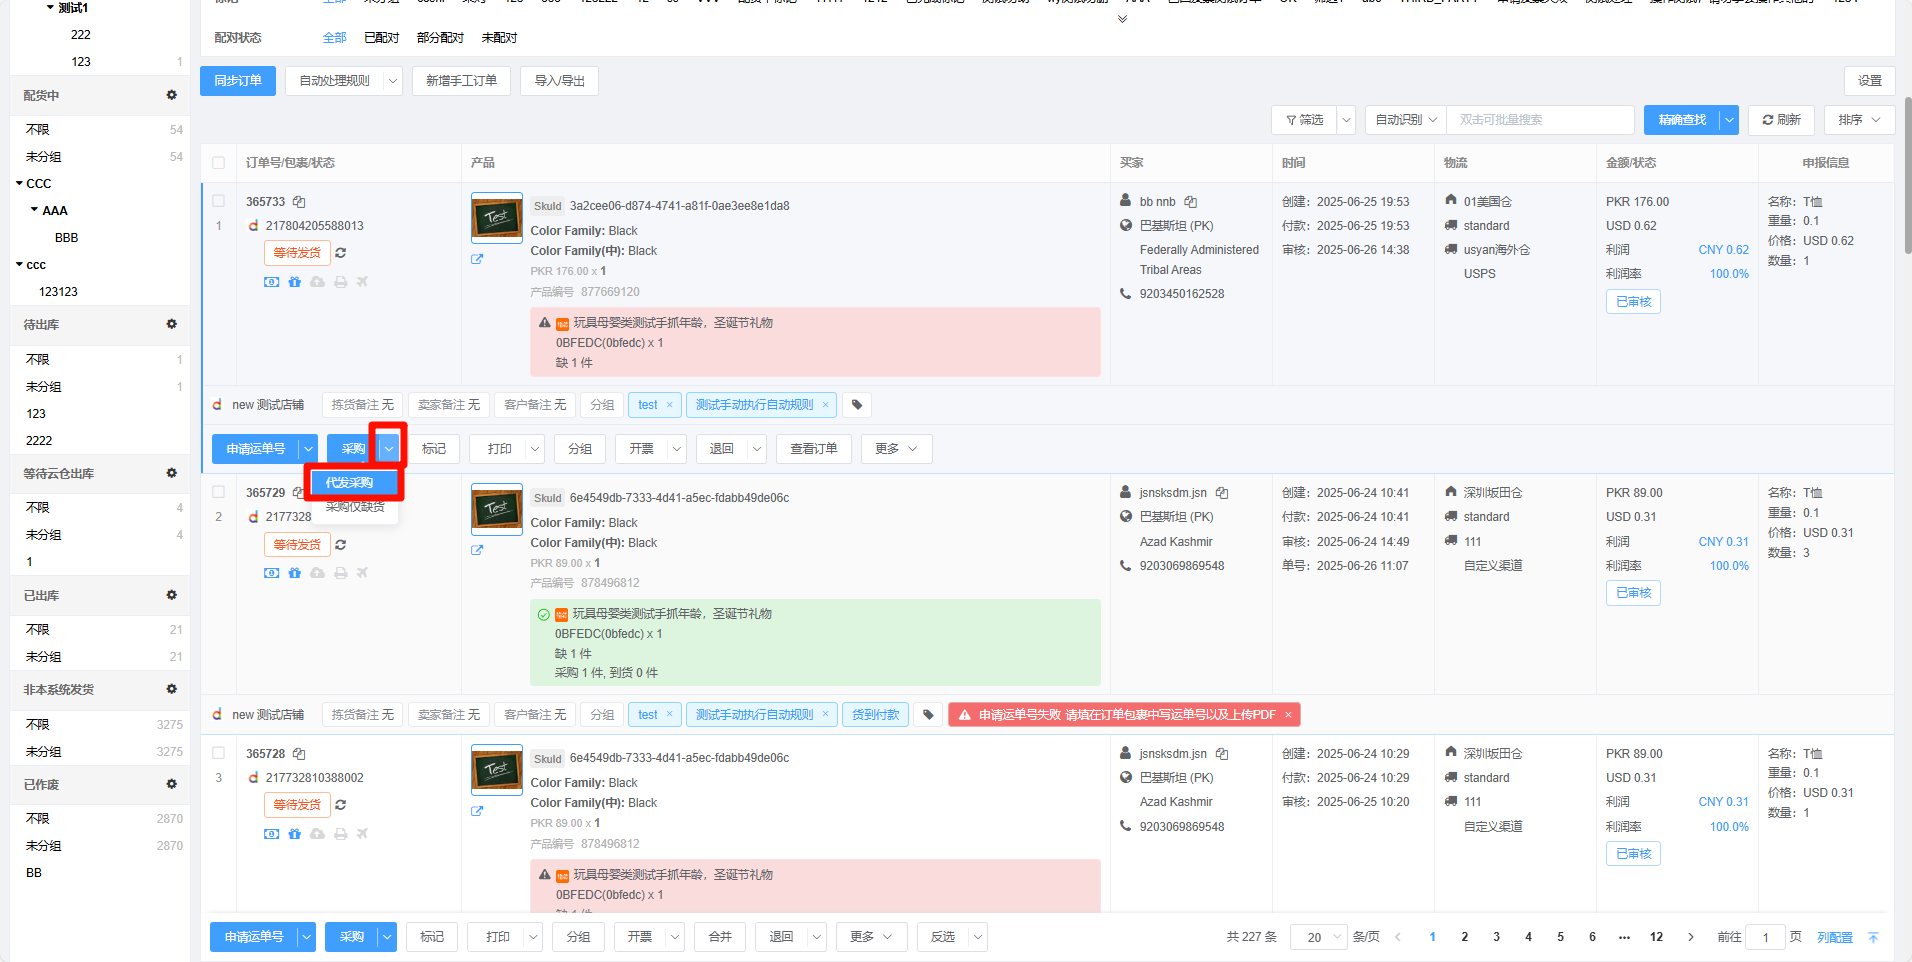Toggle the select-all checkbox in table header
This screenshot has width=1912, height=962.
point(218,163)
